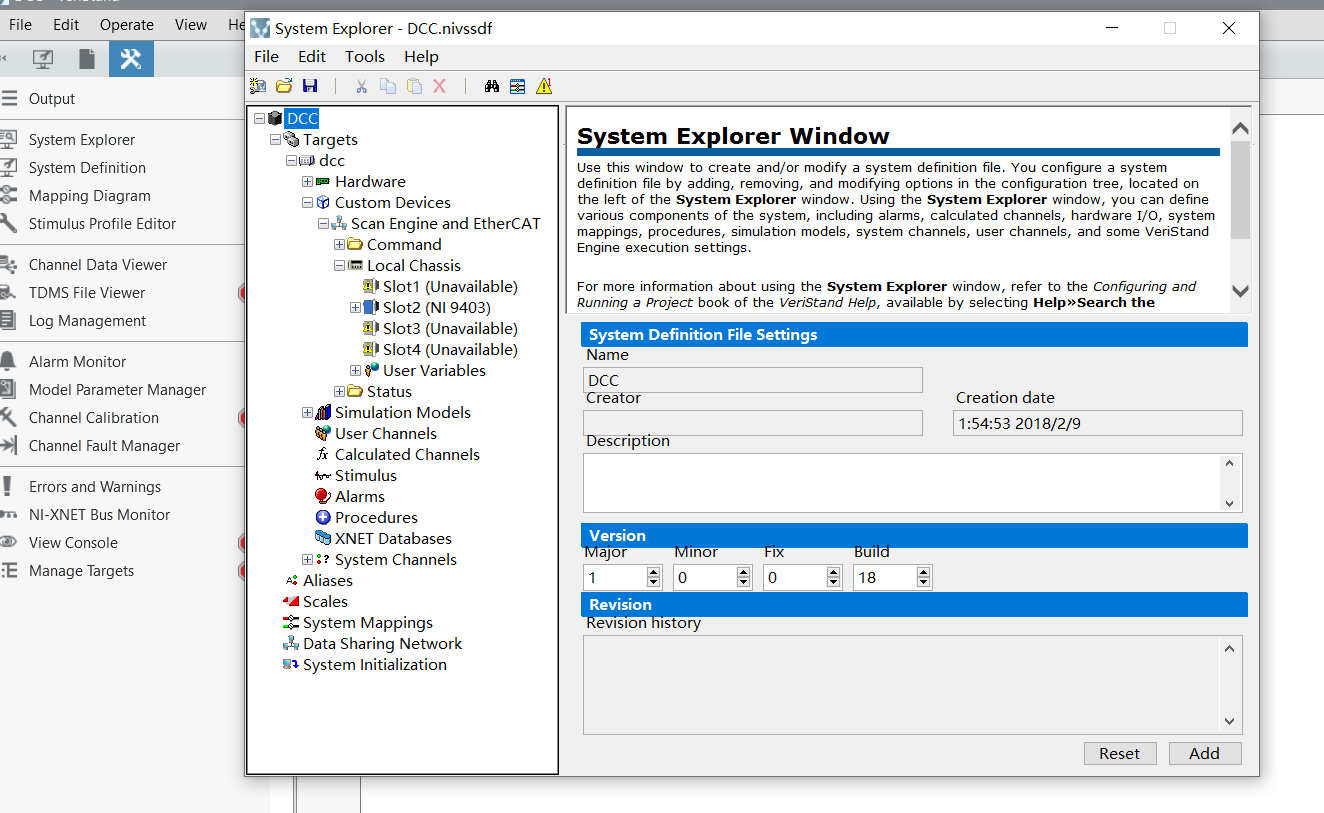This screenshot has width=1324, height=813.
Task: Click the Add revision button
Action: pyautogui.click(x=1205, y=753)
